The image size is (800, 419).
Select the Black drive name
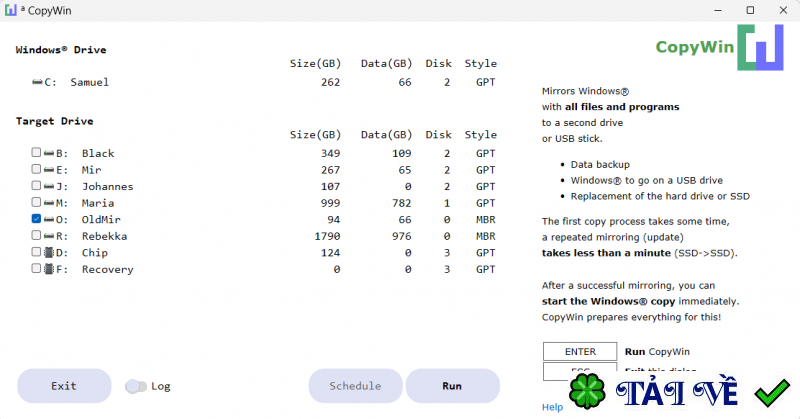[x=98, y=153]
